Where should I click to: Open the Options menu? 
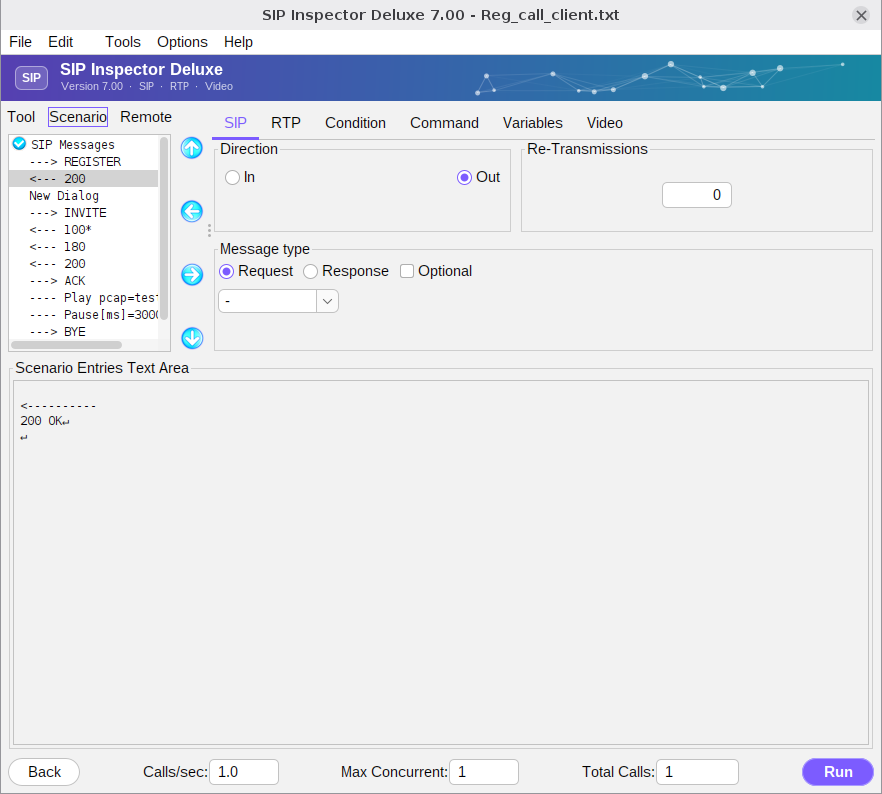pos(182,42)
